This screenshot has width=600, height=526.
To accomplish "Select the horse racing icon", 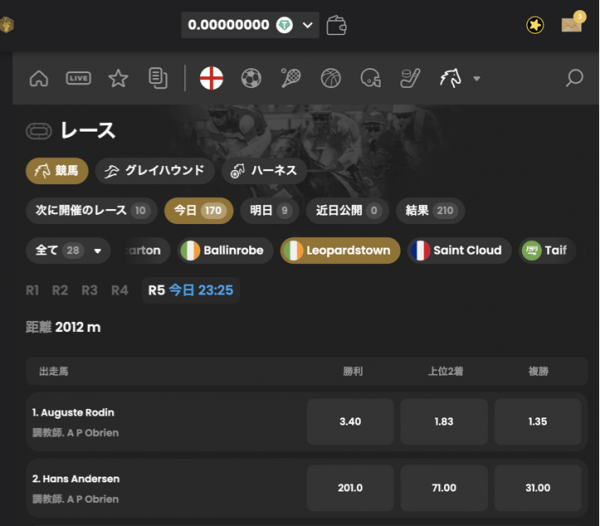I will (450, 78).
